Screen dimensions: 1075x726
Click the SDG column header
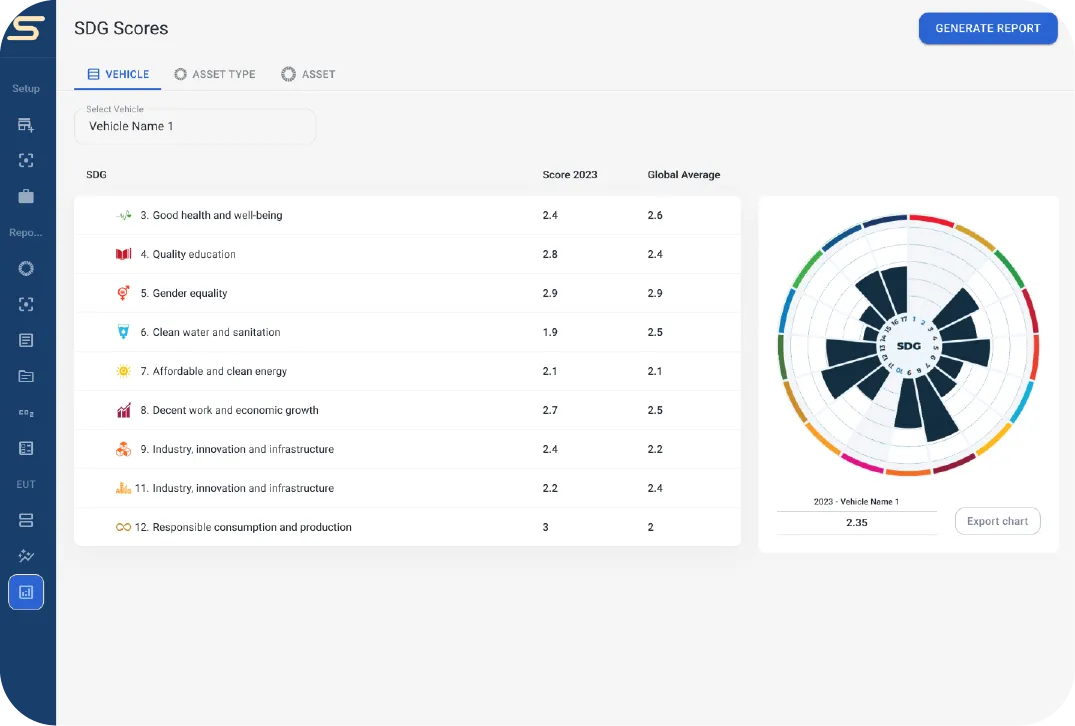[x=97, y=174]
